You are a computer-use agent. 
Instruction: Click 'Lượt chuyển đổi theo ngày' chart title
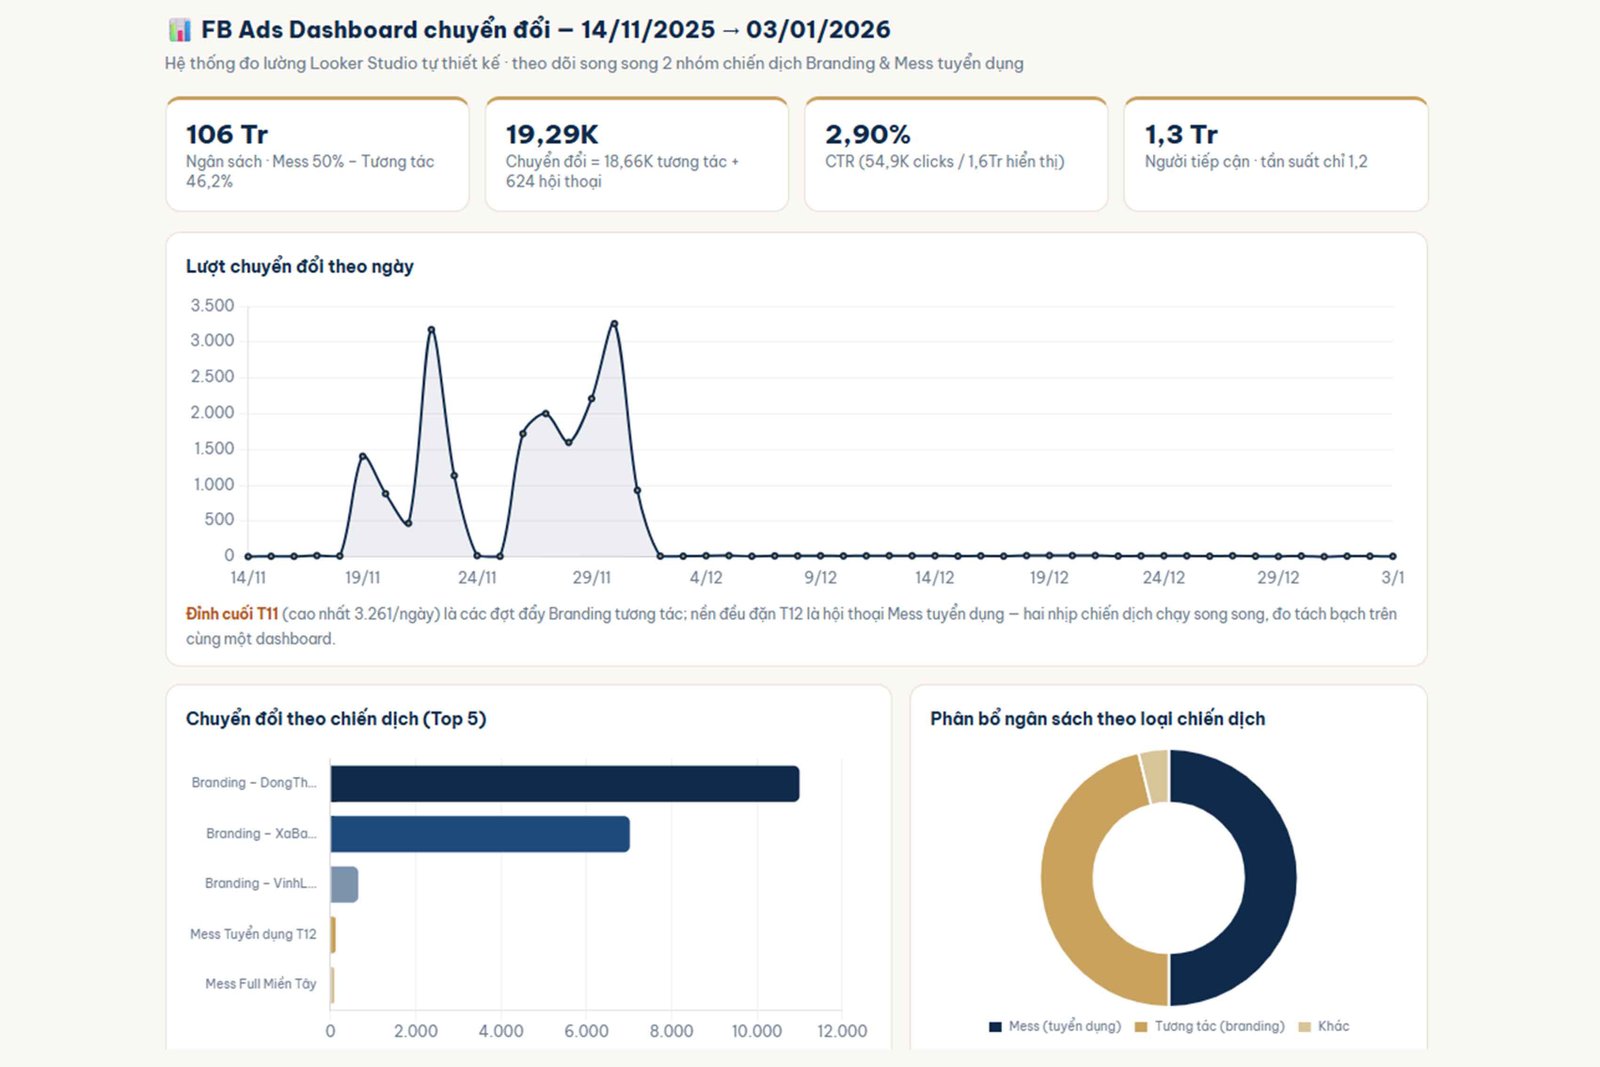tap(300, 266)
